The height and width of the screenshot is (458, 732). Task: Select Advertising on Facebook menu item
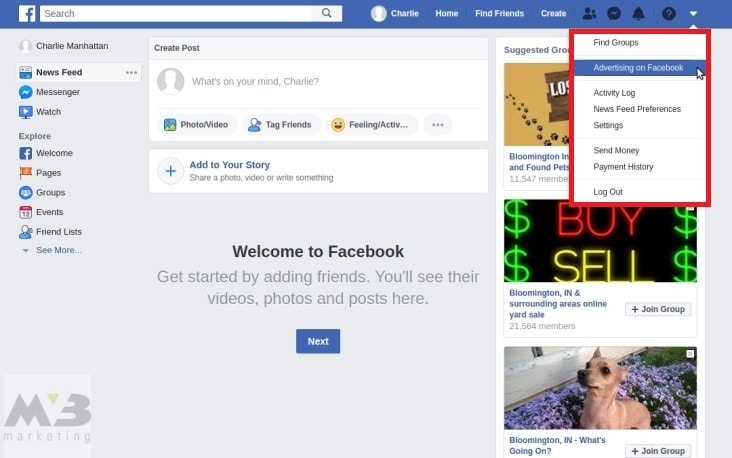click(x=637, y=68)
